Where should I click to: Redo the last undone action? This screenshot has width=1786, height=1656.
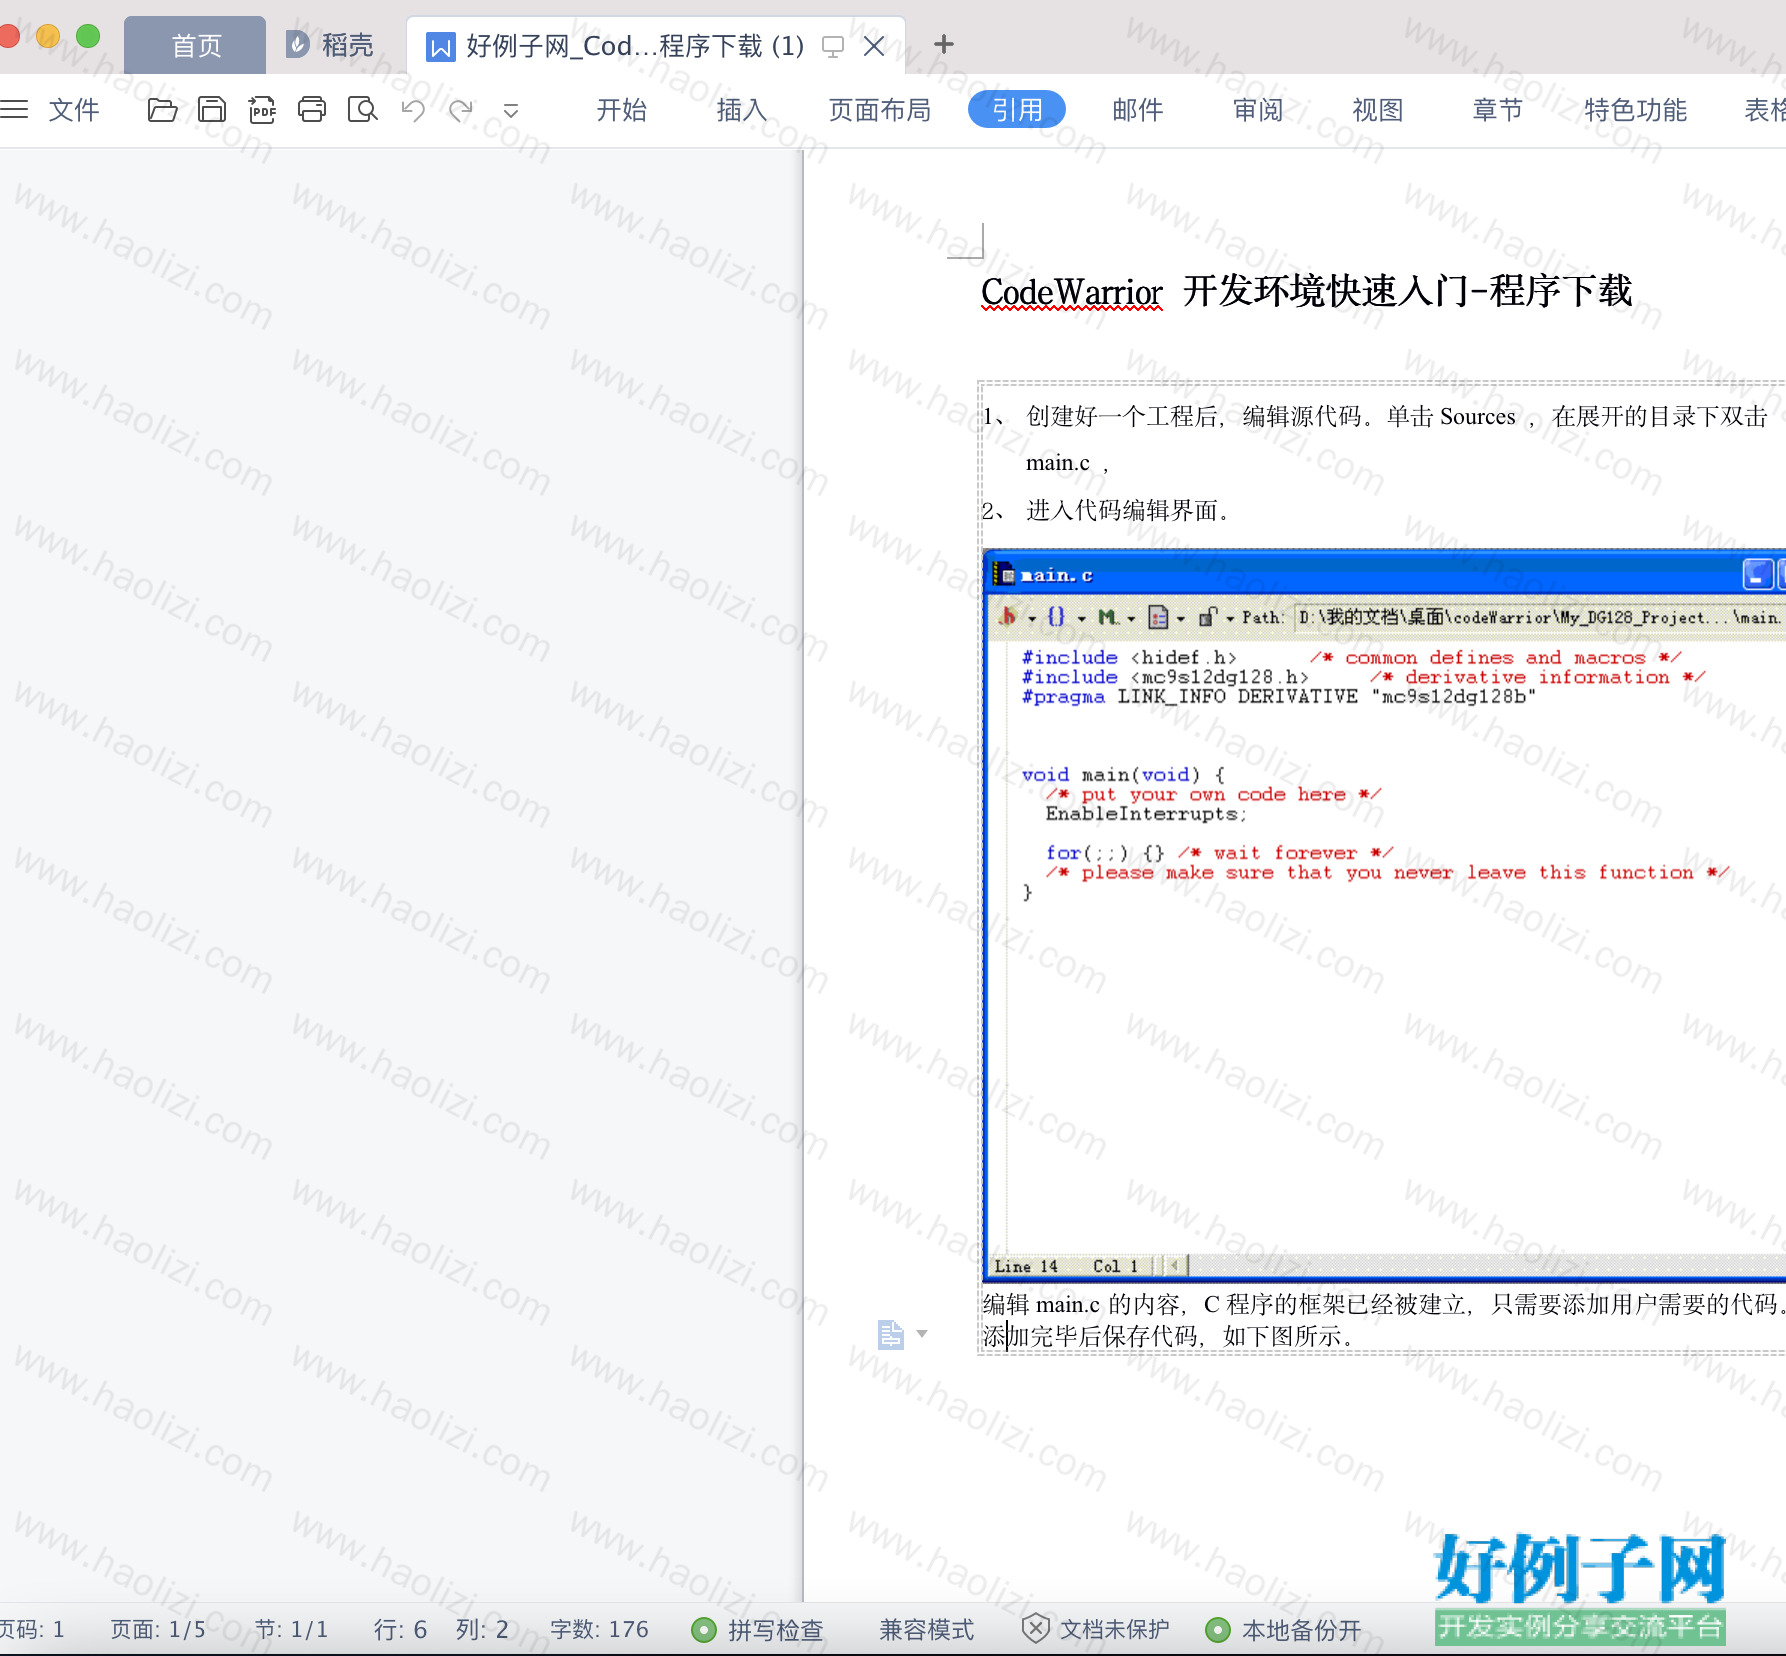click(461, 110)
